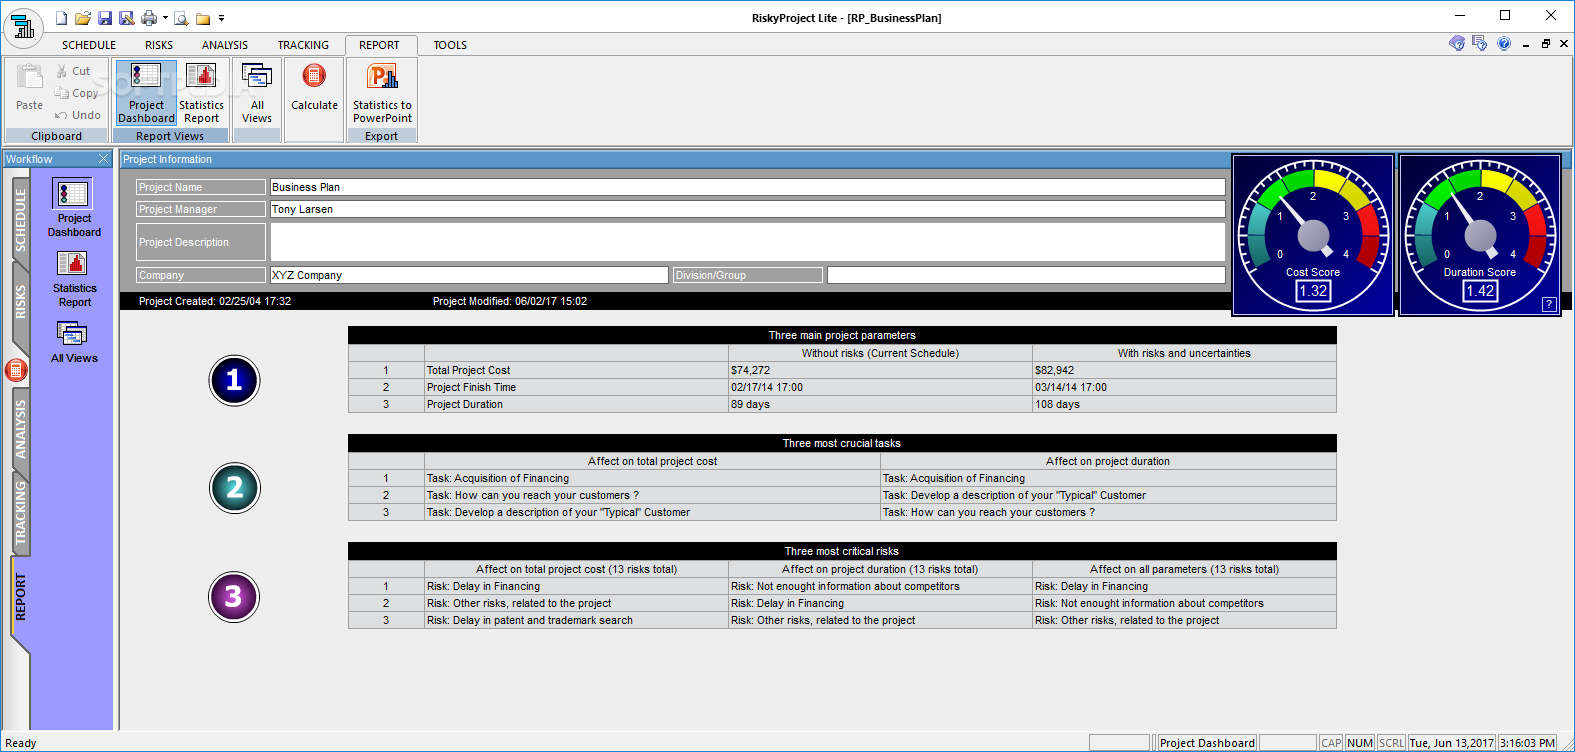Viewport: 1575px width, 752px height.
Task: Select the TRACKING vertical workflow tab
Action: (x=20, y=512)
